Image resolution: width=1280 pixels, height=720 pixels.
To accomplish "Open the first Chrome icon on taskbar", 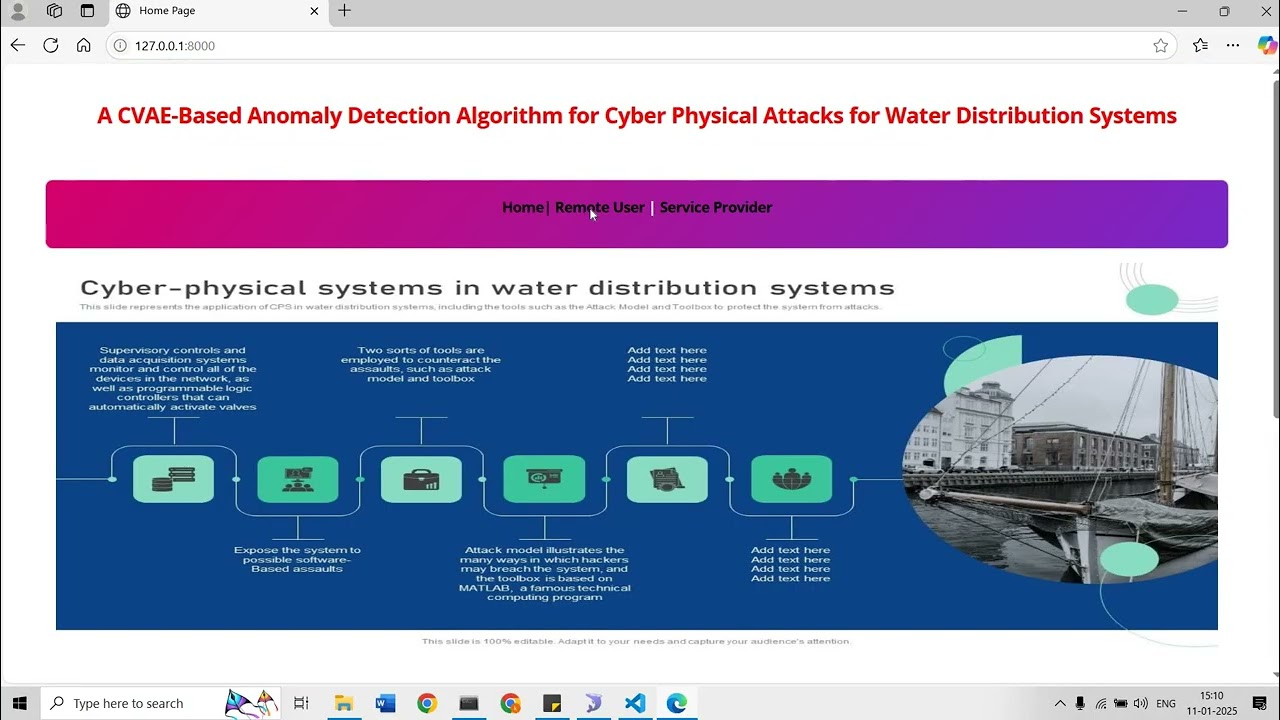I will click(x=427, y=703).
